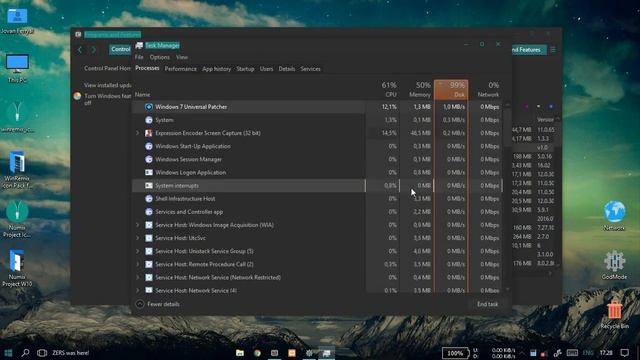Switch to the Performance tab
The height and width of the screenshot is (360, 640).
[x=180, y=69]
